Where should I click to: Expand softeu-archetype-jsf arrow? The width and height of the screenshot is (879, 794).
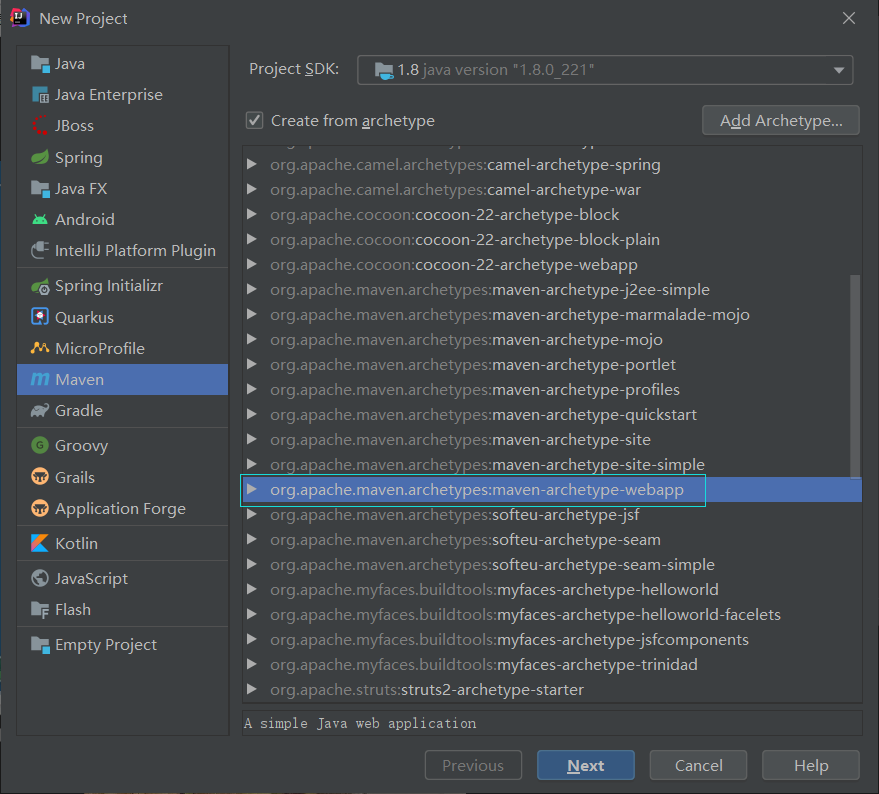(x=252, y=514)
